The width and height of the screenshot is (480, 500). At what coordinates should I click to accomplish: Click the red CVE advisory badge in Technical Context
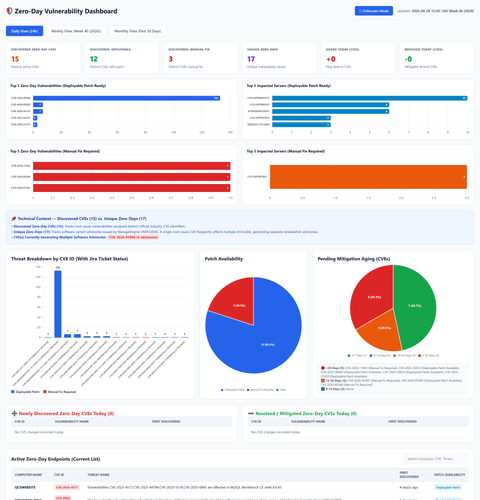pos(133,237)
